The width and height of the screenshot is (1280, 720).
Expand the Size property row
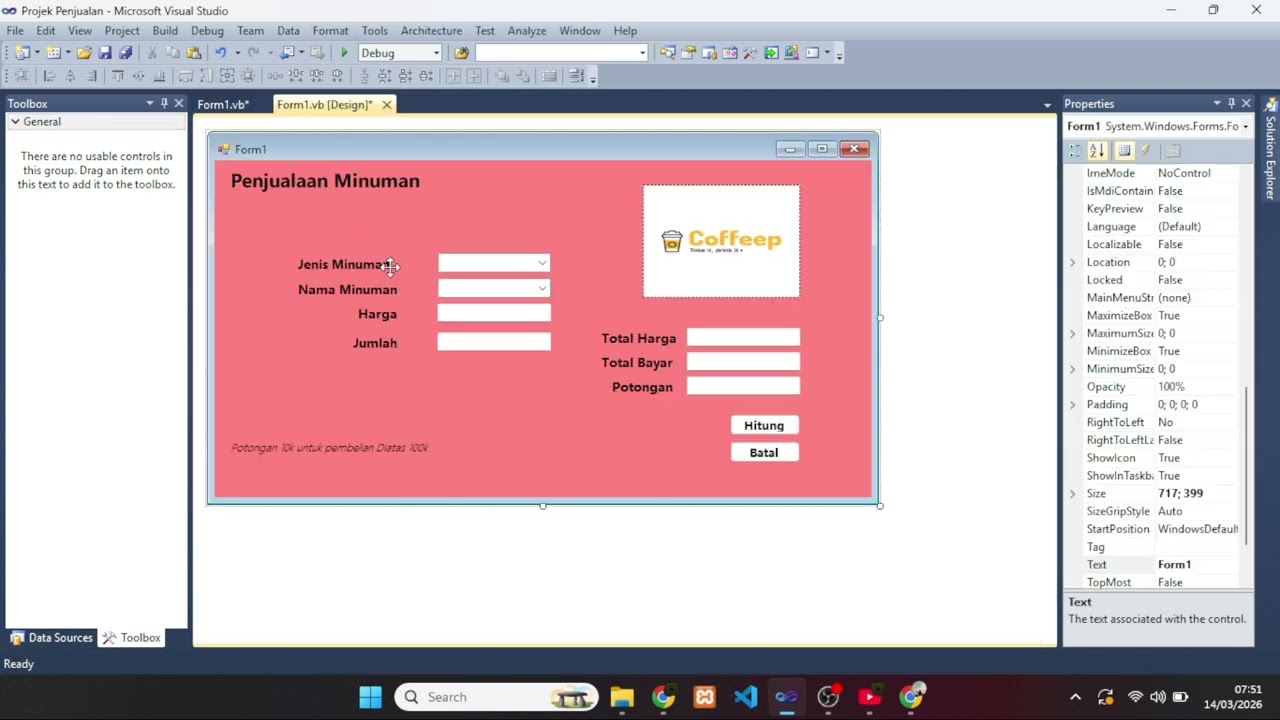[1073, 494]
